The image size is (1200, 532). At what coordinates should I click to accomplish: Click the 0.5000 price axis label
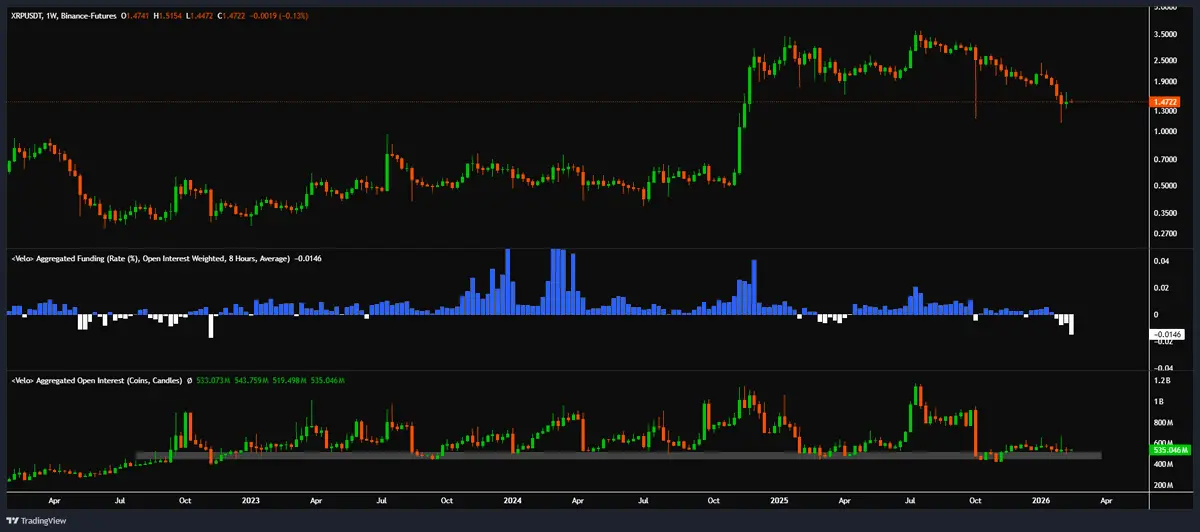pos(1165,187)
